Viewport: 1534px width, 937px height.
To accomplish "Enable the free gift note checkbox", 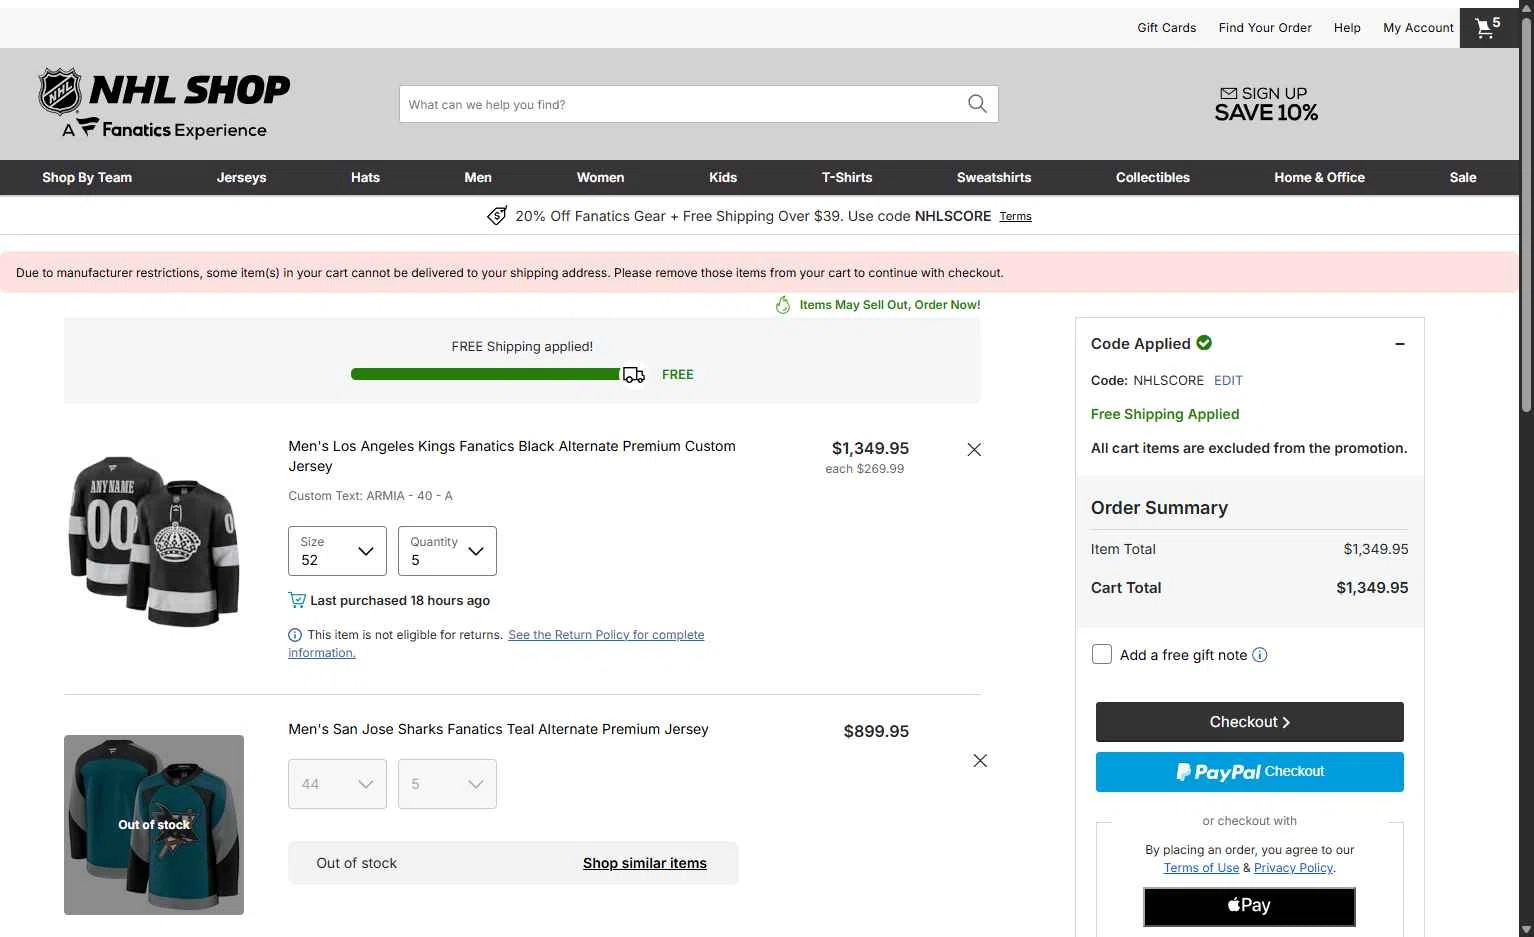I will point(1102,655).
